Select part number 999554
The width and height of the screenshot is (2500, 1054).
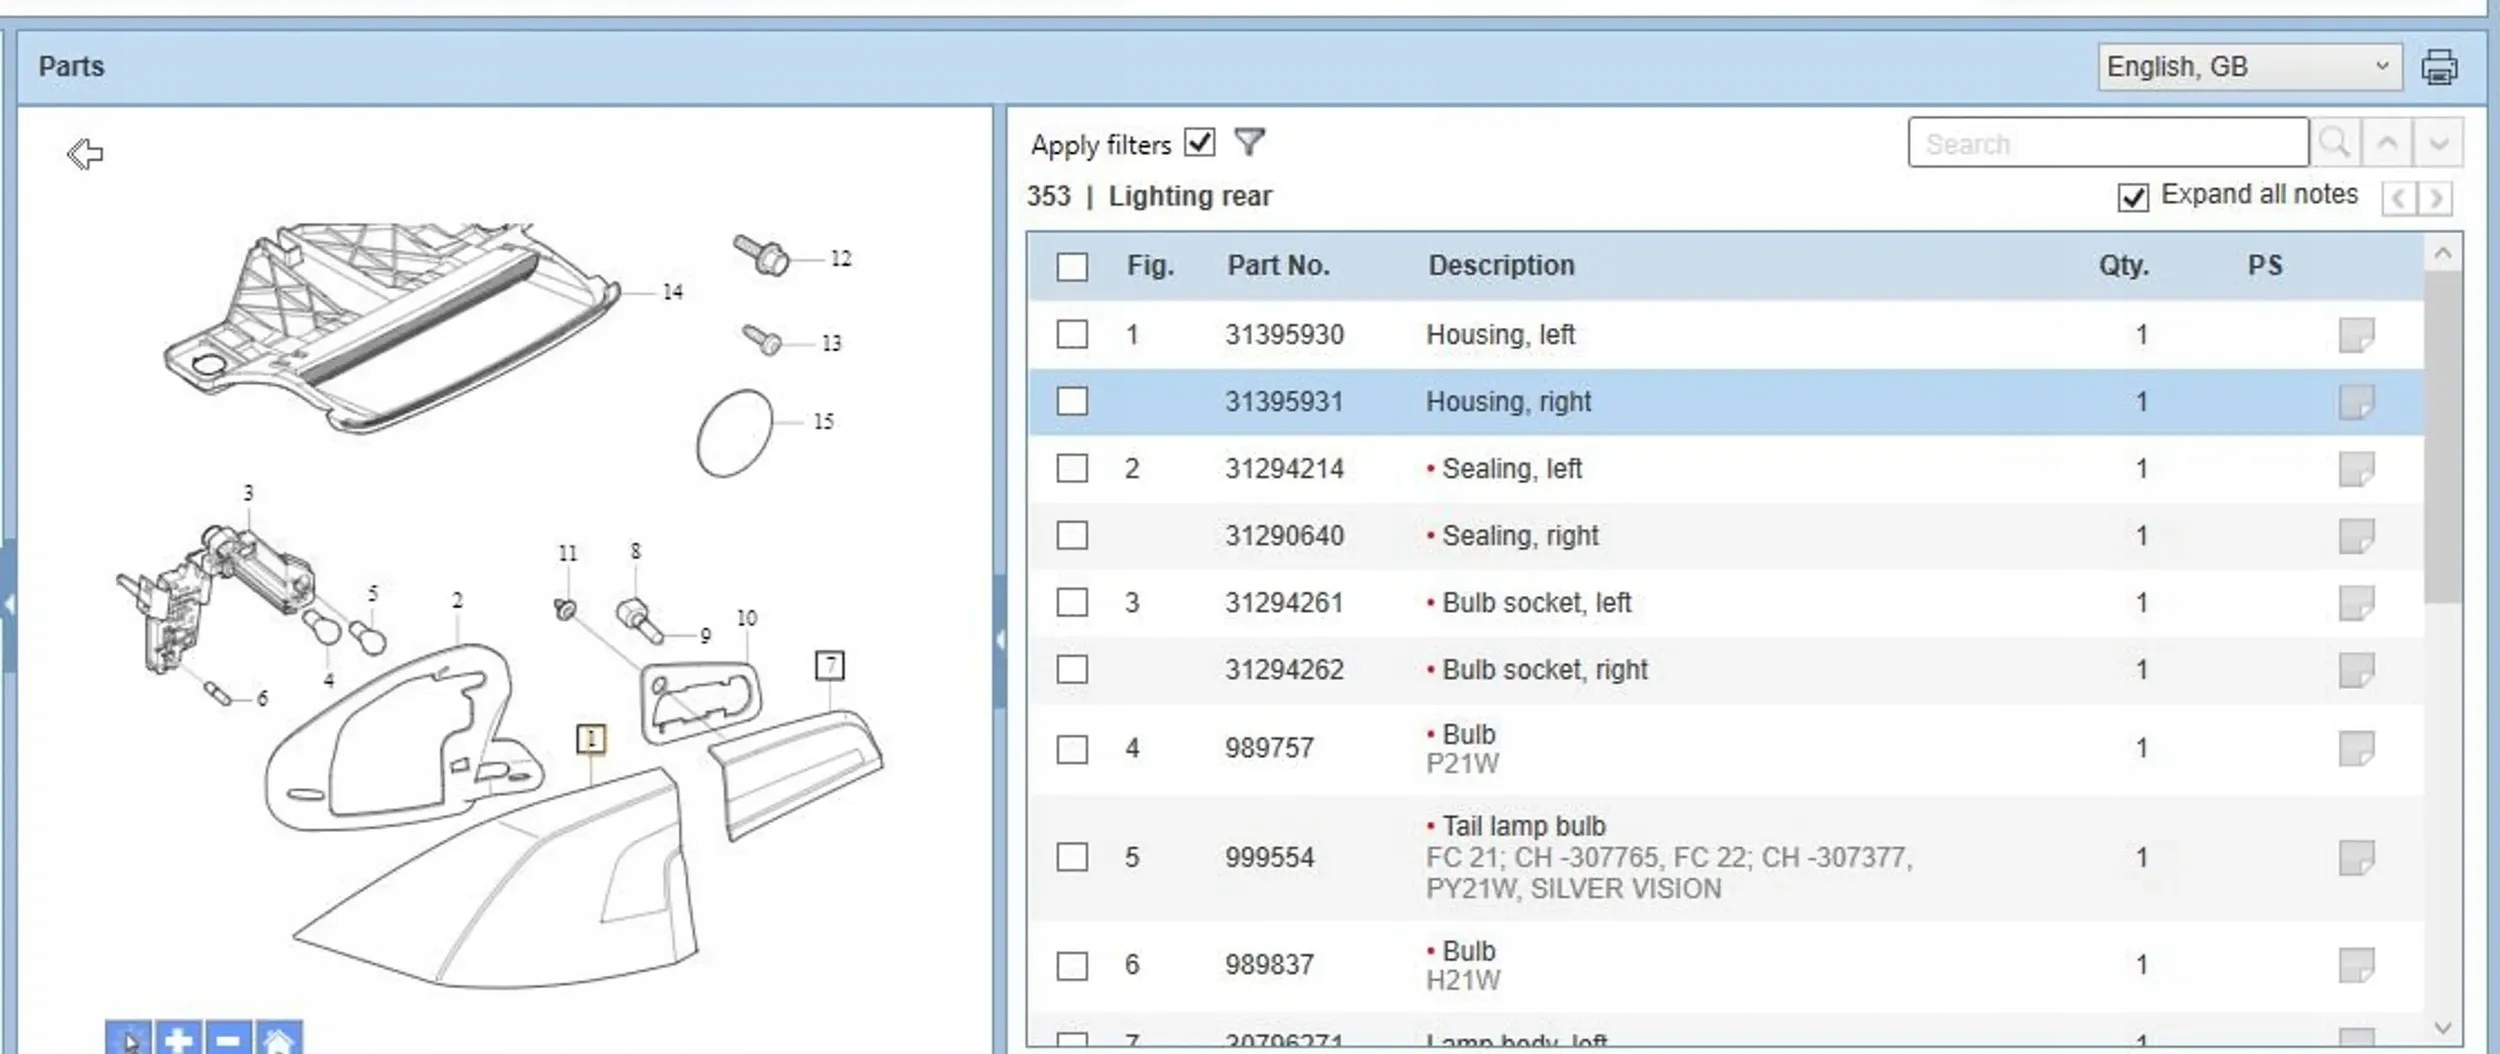point(1269,858)
